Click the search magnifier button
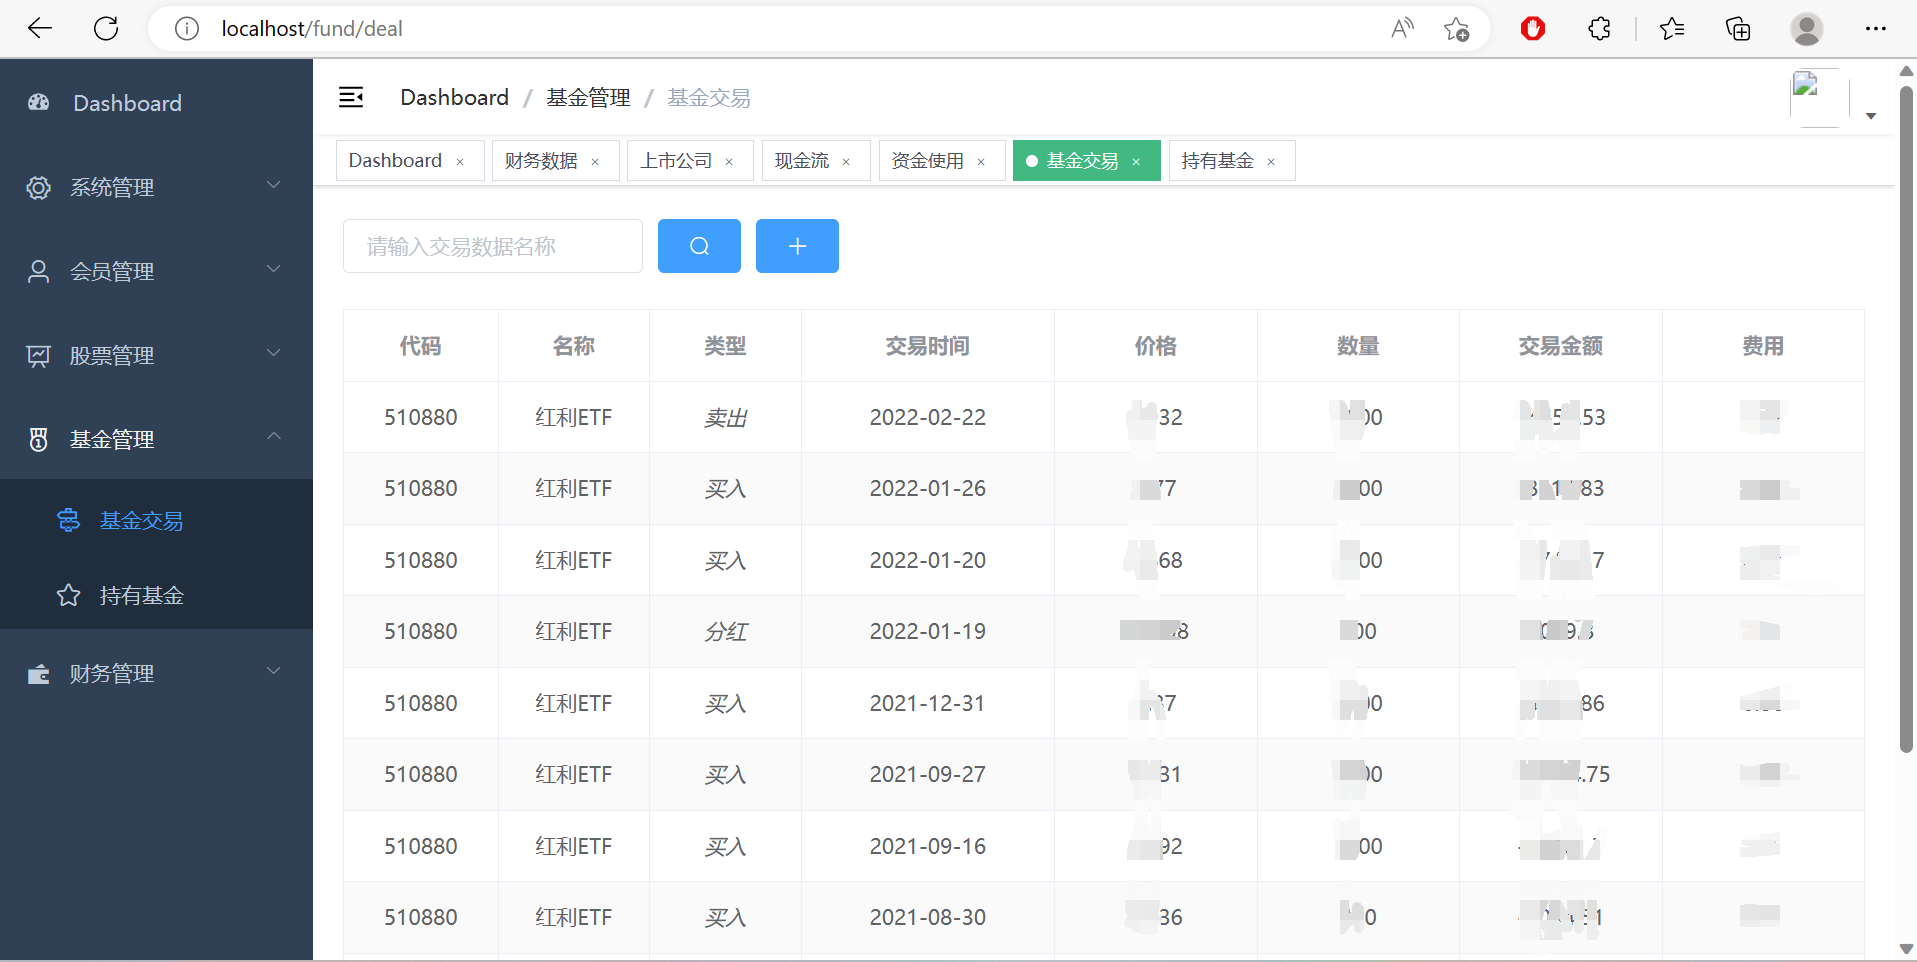Screen dimensions: 1917x962 tap(699, 246)
